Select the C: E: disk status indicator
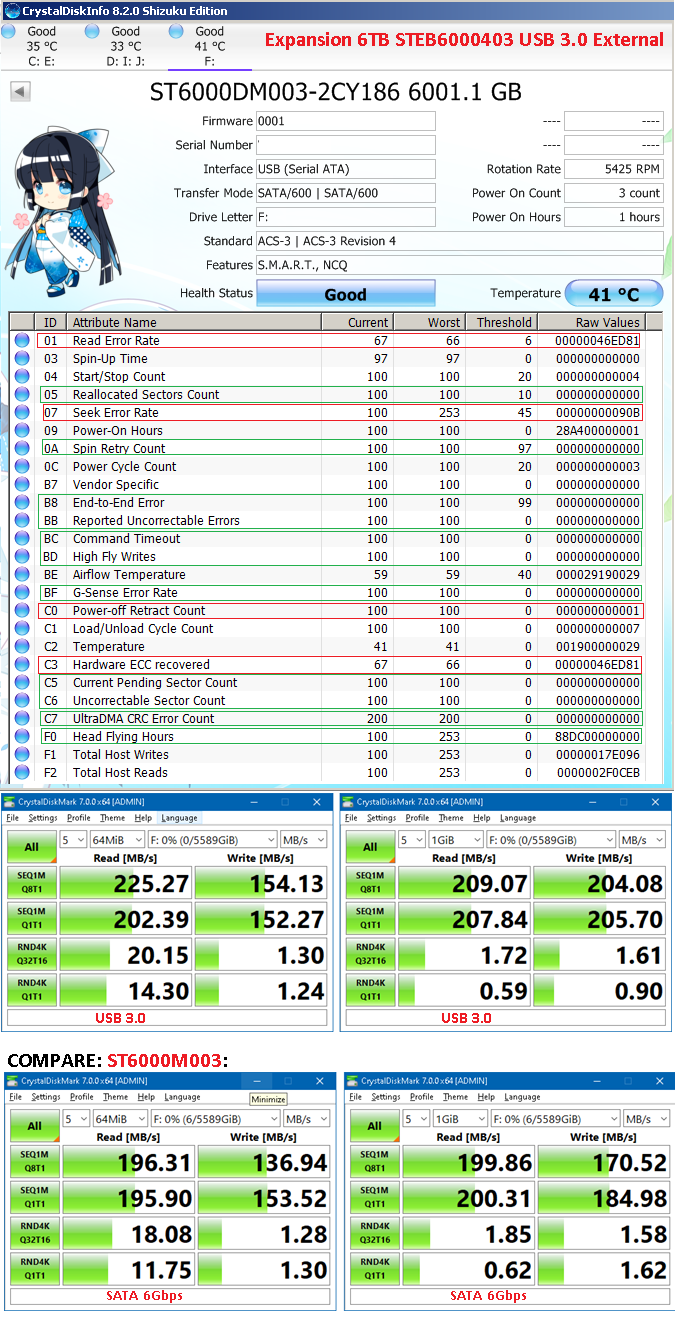The image size is (678, 1319). [42, 46]
